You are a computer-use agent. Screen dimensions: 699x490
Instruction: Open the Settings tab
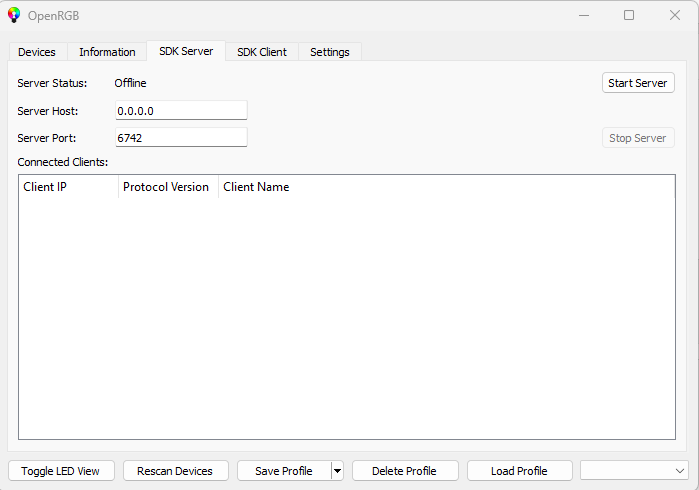coord(330,52)
